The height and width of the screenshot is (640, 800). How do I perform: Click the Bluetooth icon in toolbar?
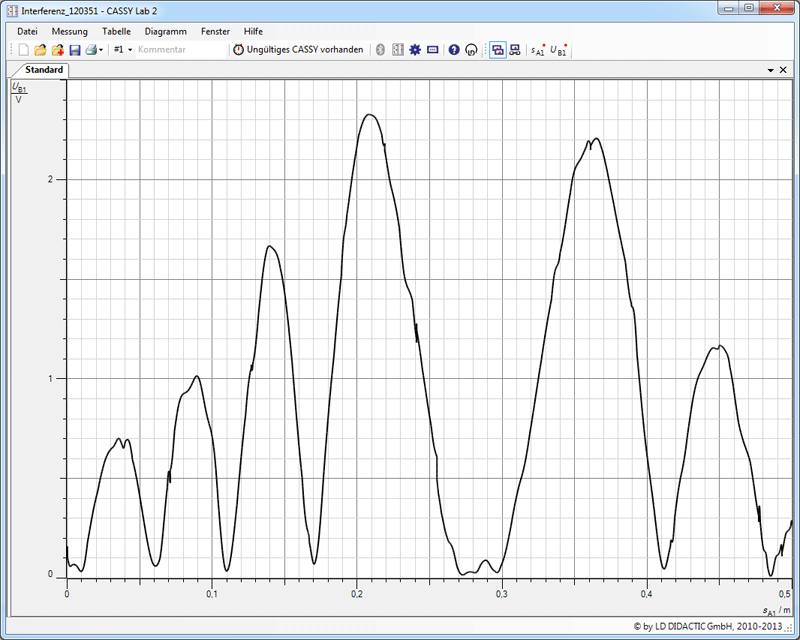[380, 49]
